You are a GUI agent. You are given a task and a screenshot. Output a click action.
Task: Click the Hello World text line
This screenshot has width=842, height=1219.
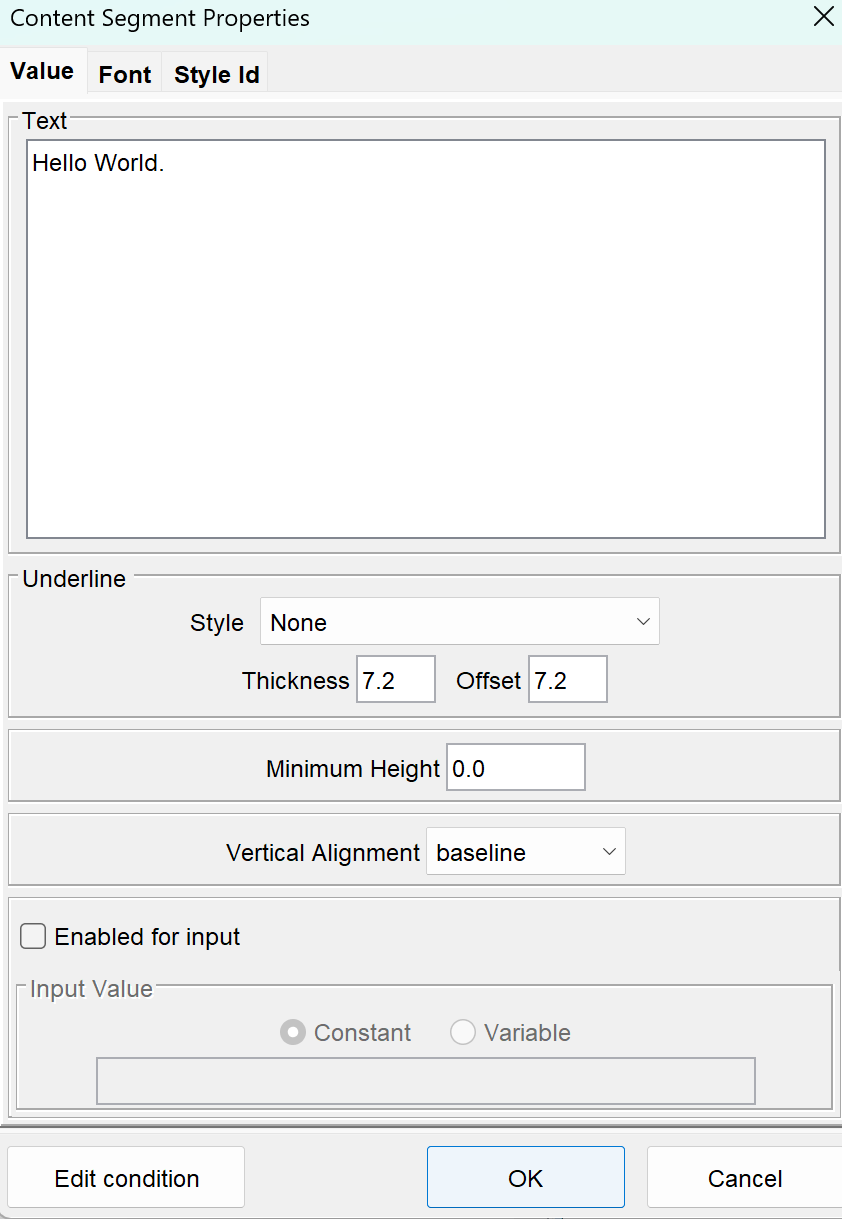(x=98, y=163)
